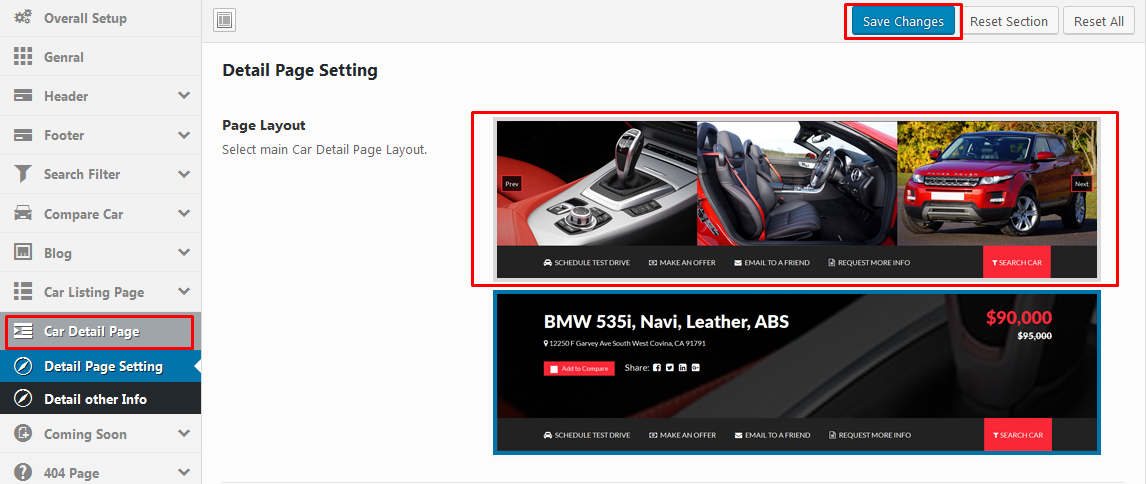1146x484 pixels.
Task: Open the Car Listing Page section
Action: (100, 292)
